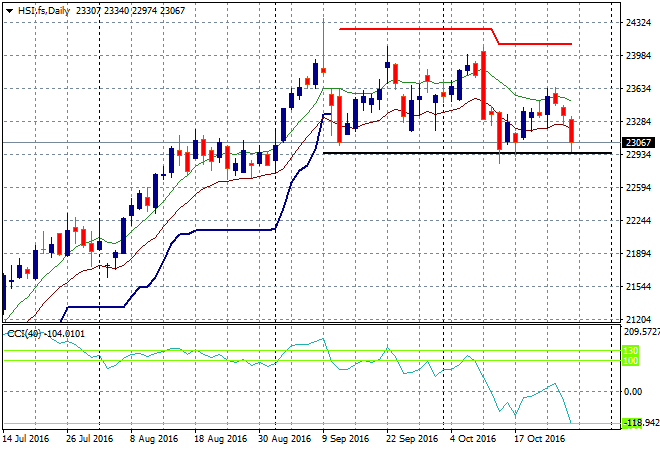
Task: Select the black horizontal support line at 22934
Action: [467, 153]
